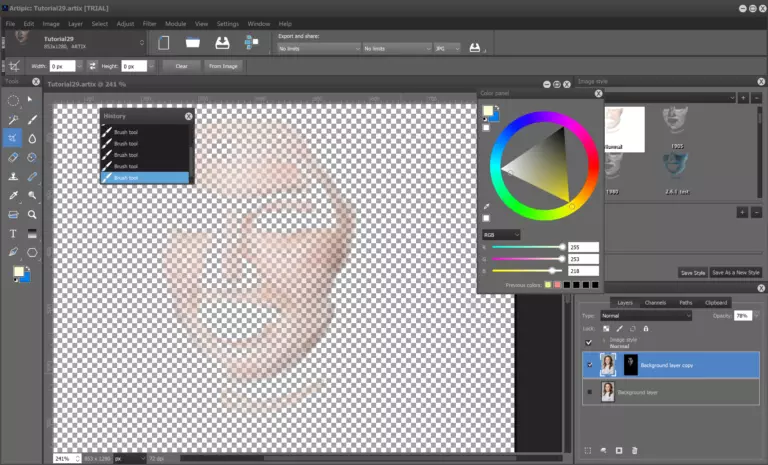The width and height of the screenshot is (768, 465).
Task: Open the Adjust menu
Action: tap(125, 24)
